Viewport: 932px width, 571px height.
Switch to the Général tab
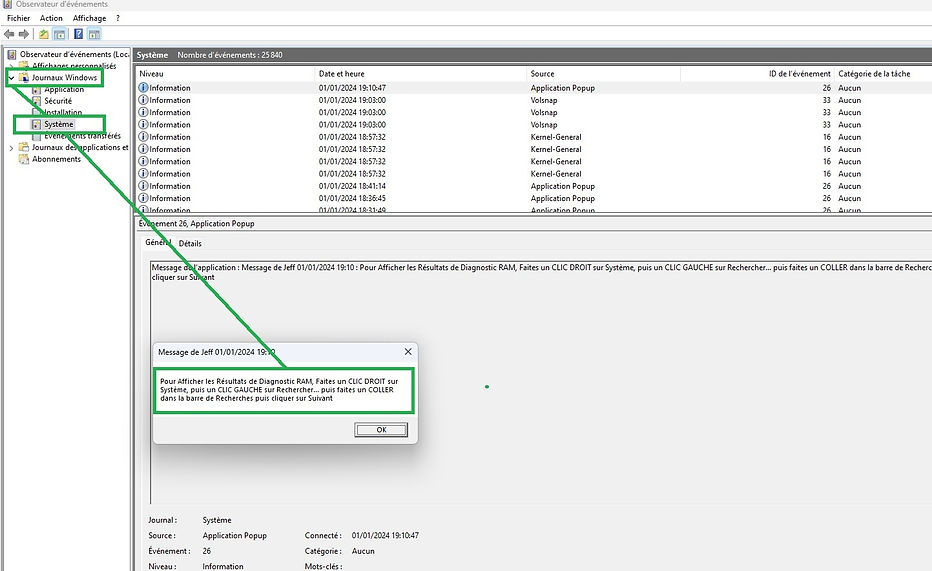click(158, 242)
